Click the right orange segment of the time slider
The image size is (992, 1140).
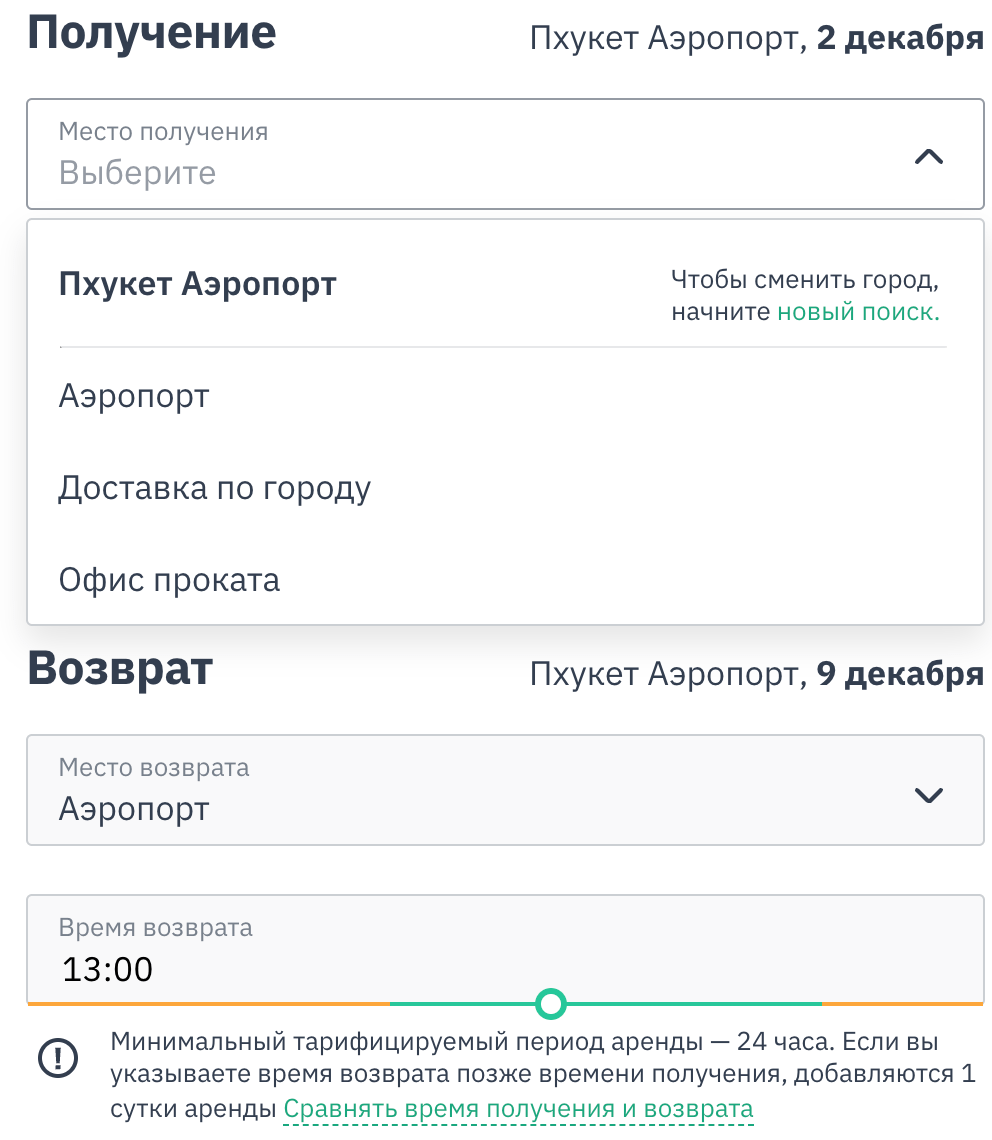tap(903, 1003)
